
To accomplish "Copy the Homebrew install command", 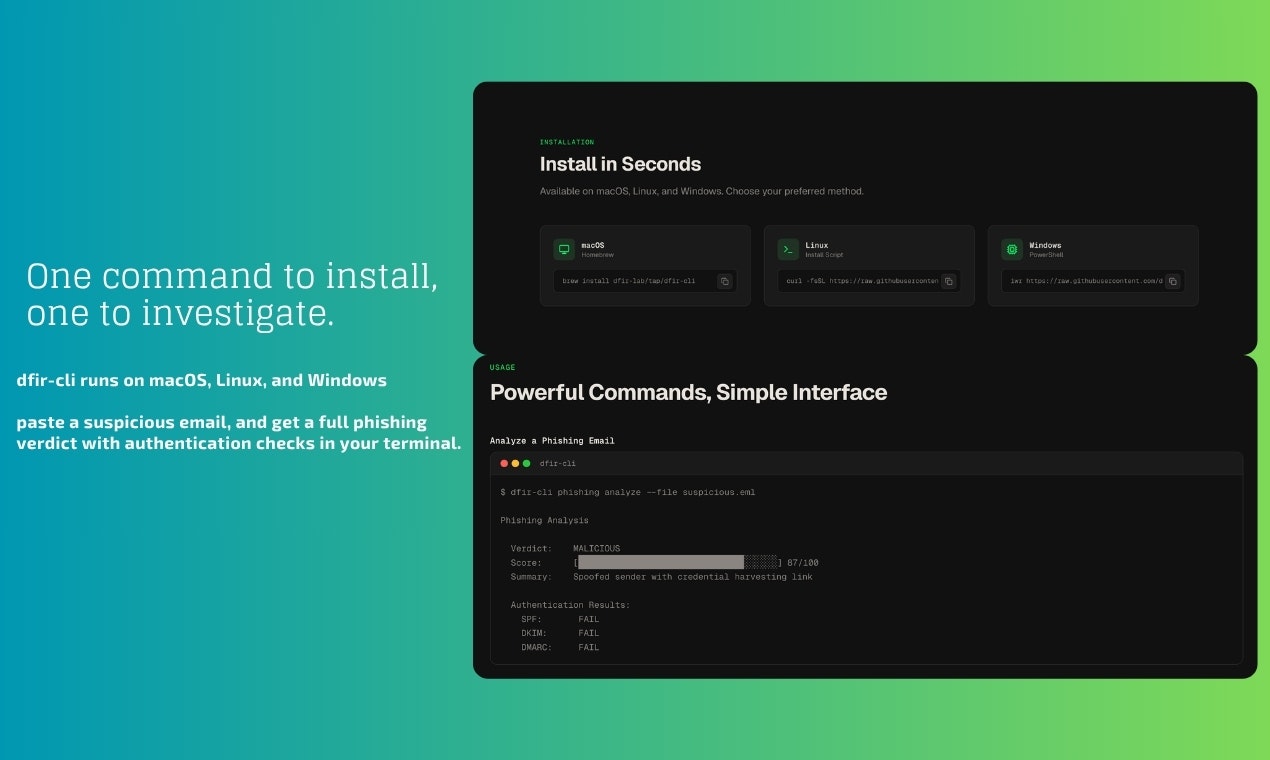I will click(x=725, y=281).
